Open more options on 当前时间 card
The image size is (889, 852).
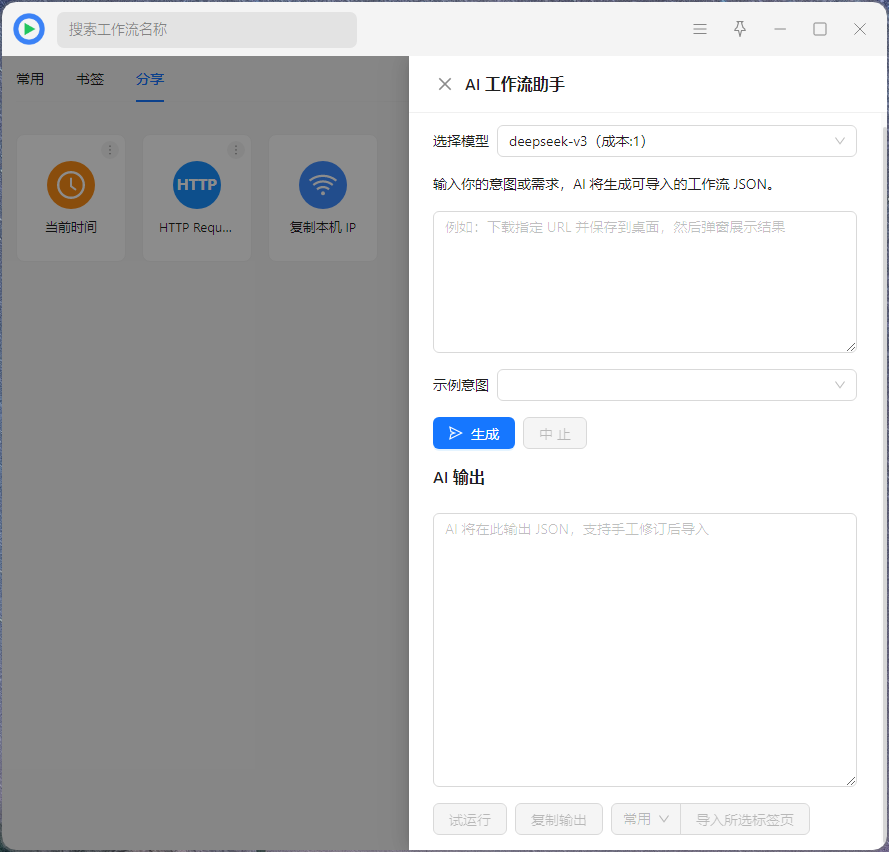[x=110, y=150]
